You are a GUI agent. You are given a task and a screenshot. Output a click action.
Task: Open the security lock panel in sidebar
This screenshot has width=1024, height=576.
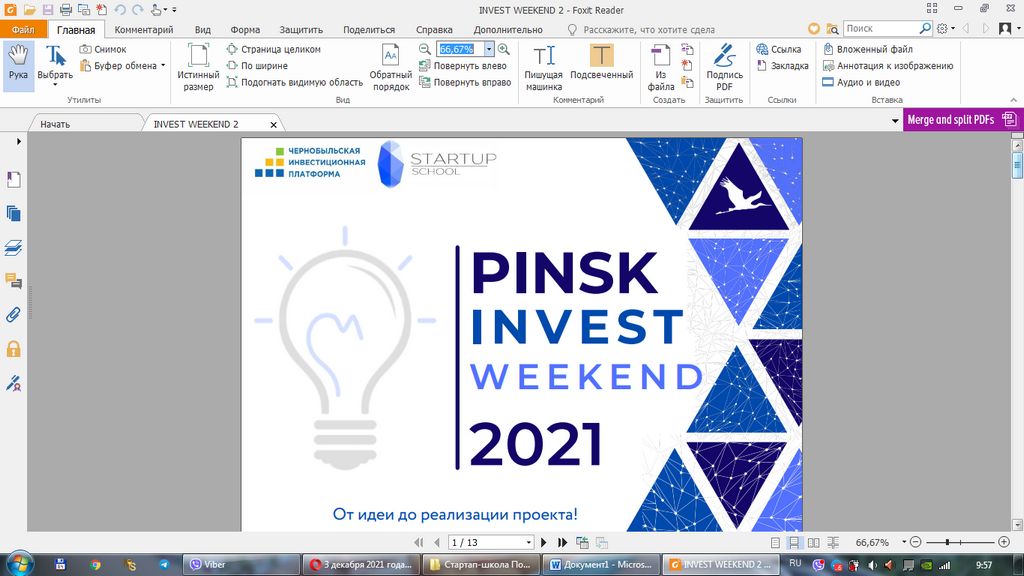point(14,348)
